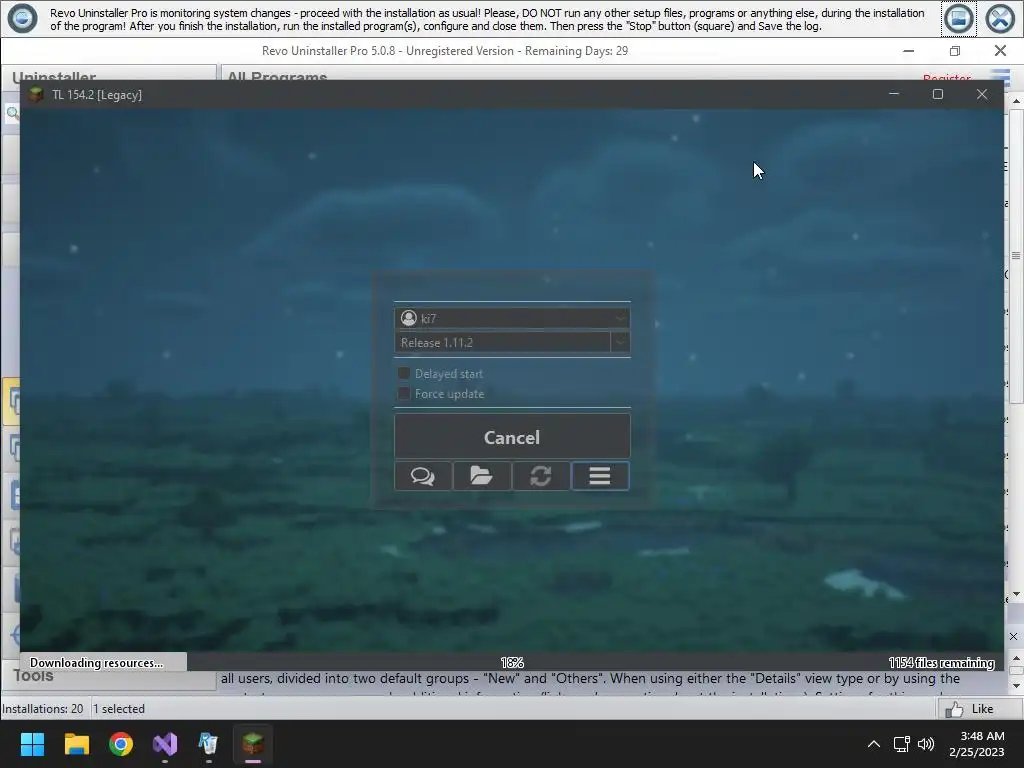The width and height of the screenshot is (1024, 768).
Task: Click the Revo Stop monitoring square button
Action: (959, 18)
